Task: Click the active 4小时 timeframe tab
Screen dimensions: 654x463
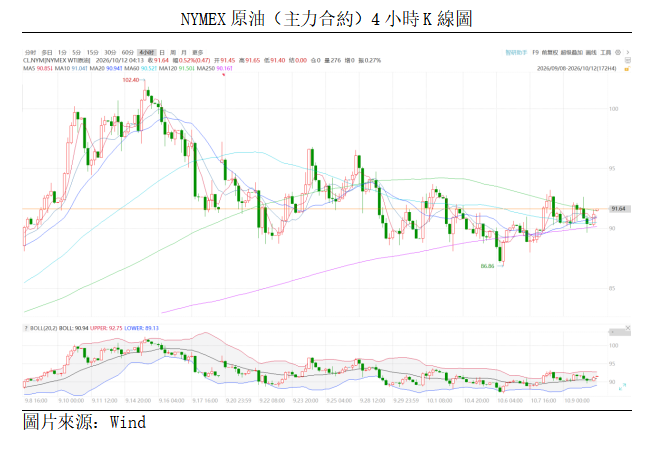Action: pos(146,53)
